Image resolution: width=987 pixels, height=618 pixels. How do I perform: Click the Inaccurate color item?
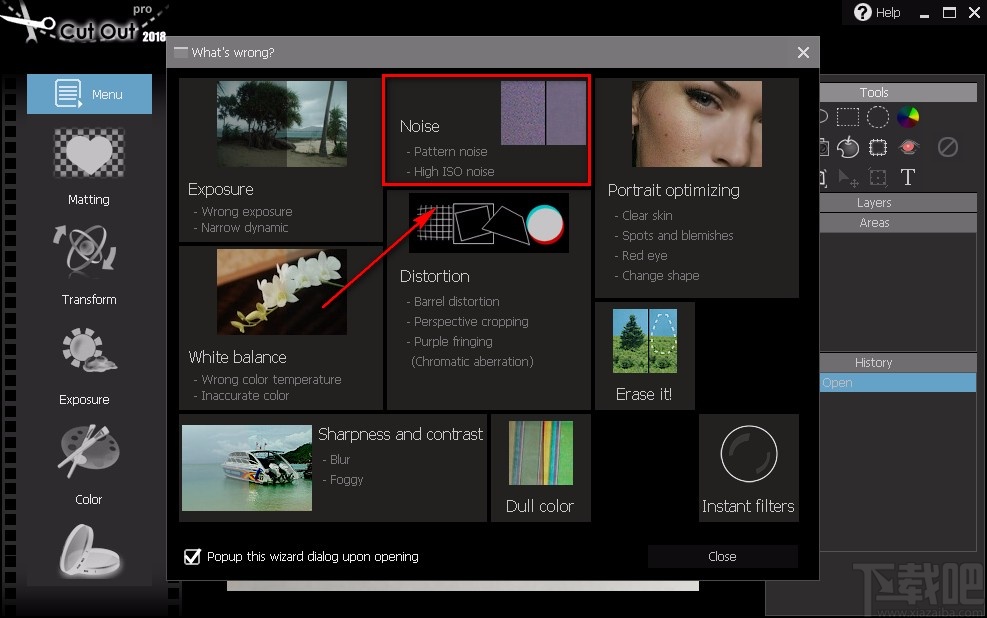tap(244, 396)
